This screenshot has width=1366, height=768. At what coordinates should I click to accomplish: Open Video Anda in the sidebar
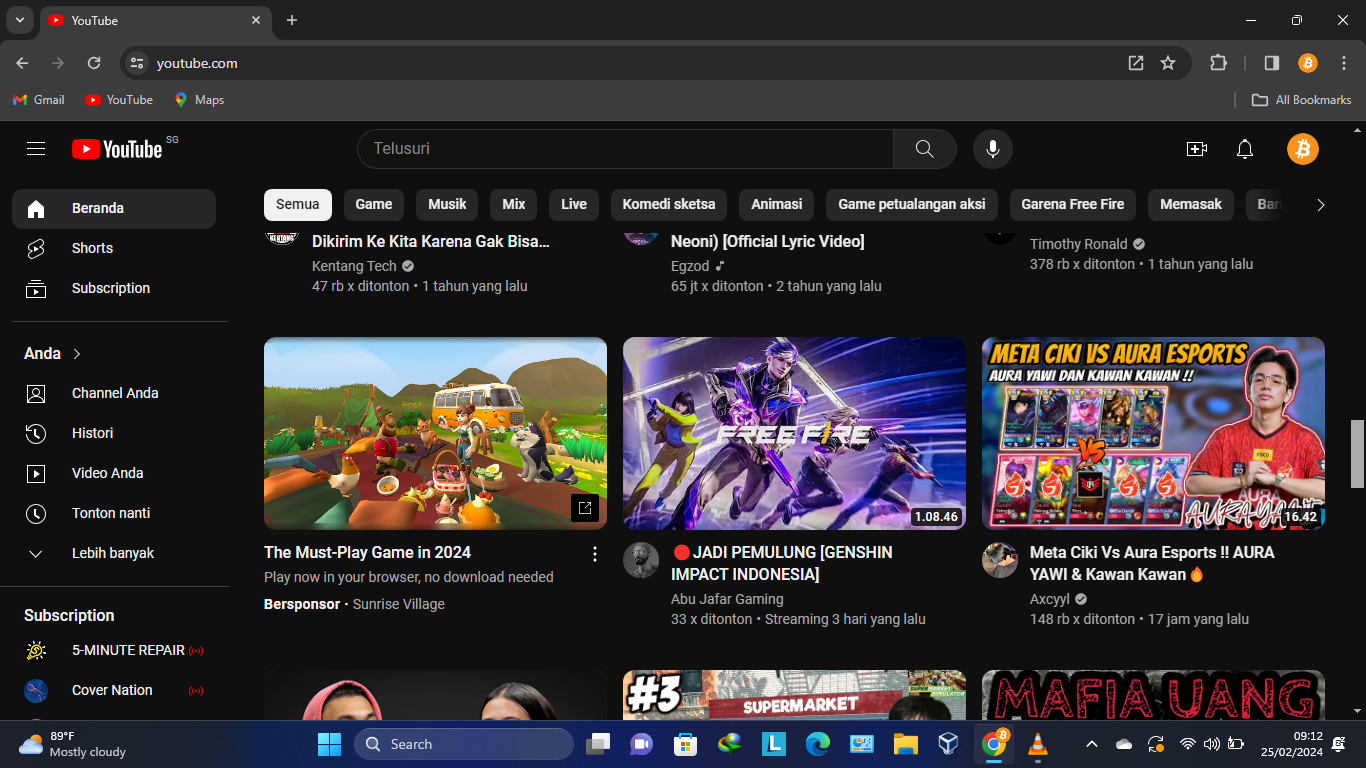114,473
